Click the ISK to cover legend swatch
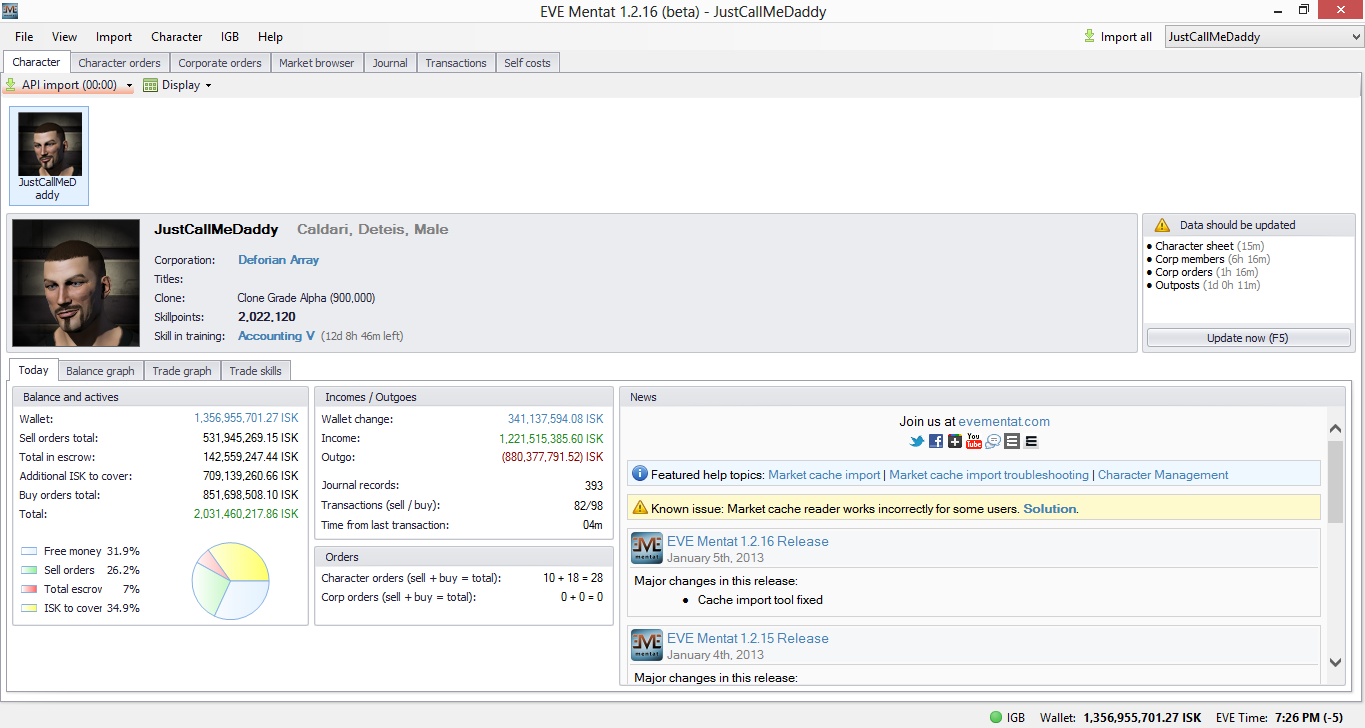The width and height of the screenshot is (1365, 728). [x=28, y=608]
